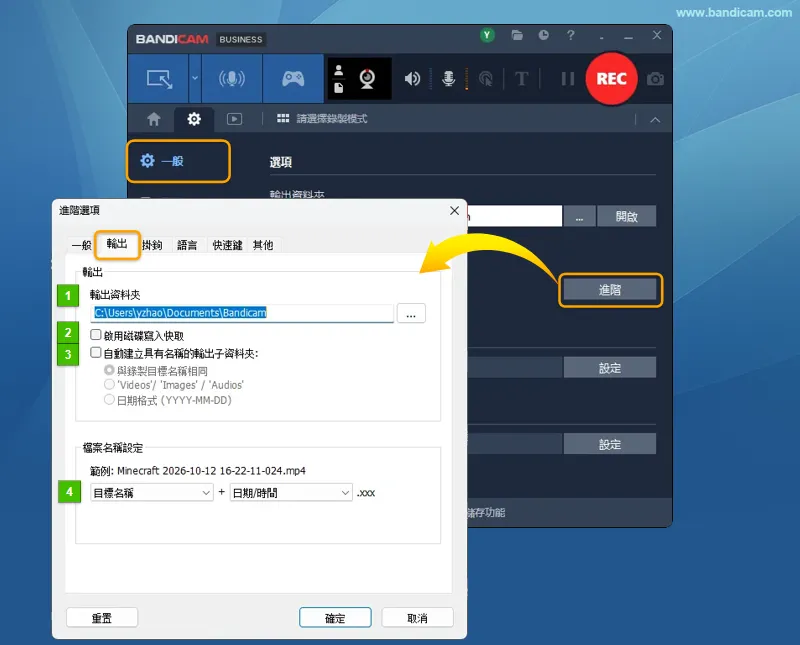
Task: Browse for folder in advanced dialog
Action: pos(411,313)
